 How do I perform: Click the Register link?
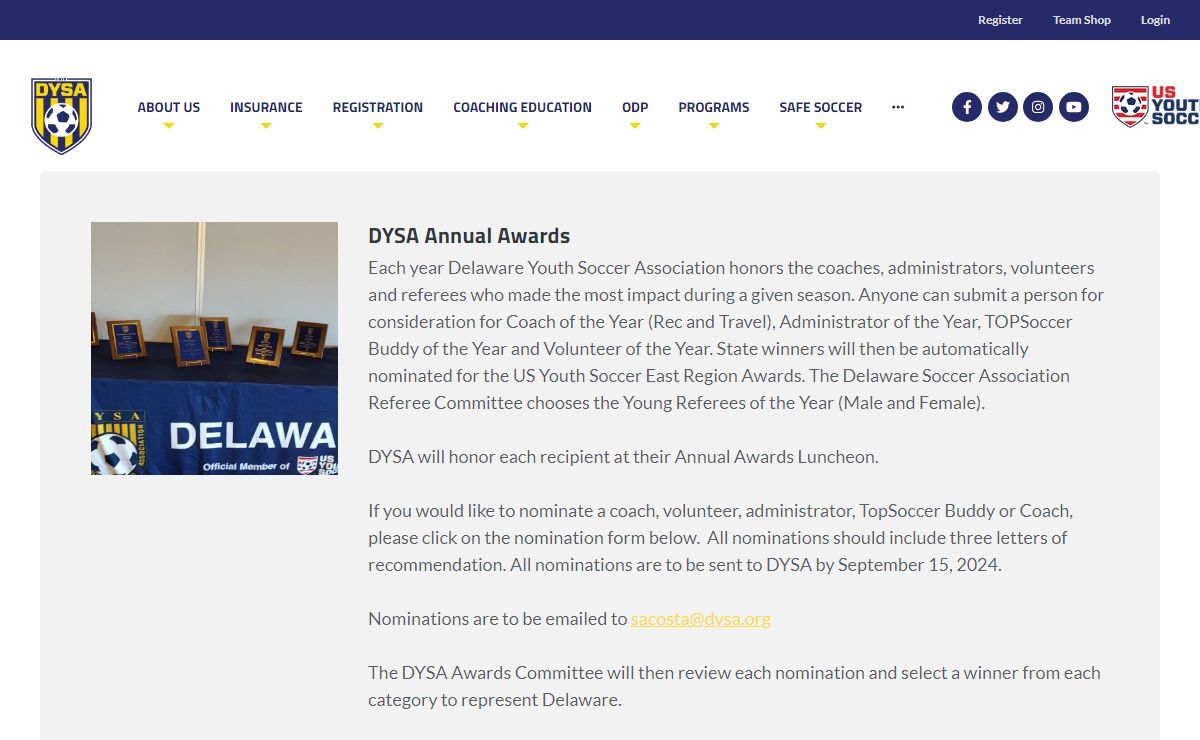[1000, 20]
